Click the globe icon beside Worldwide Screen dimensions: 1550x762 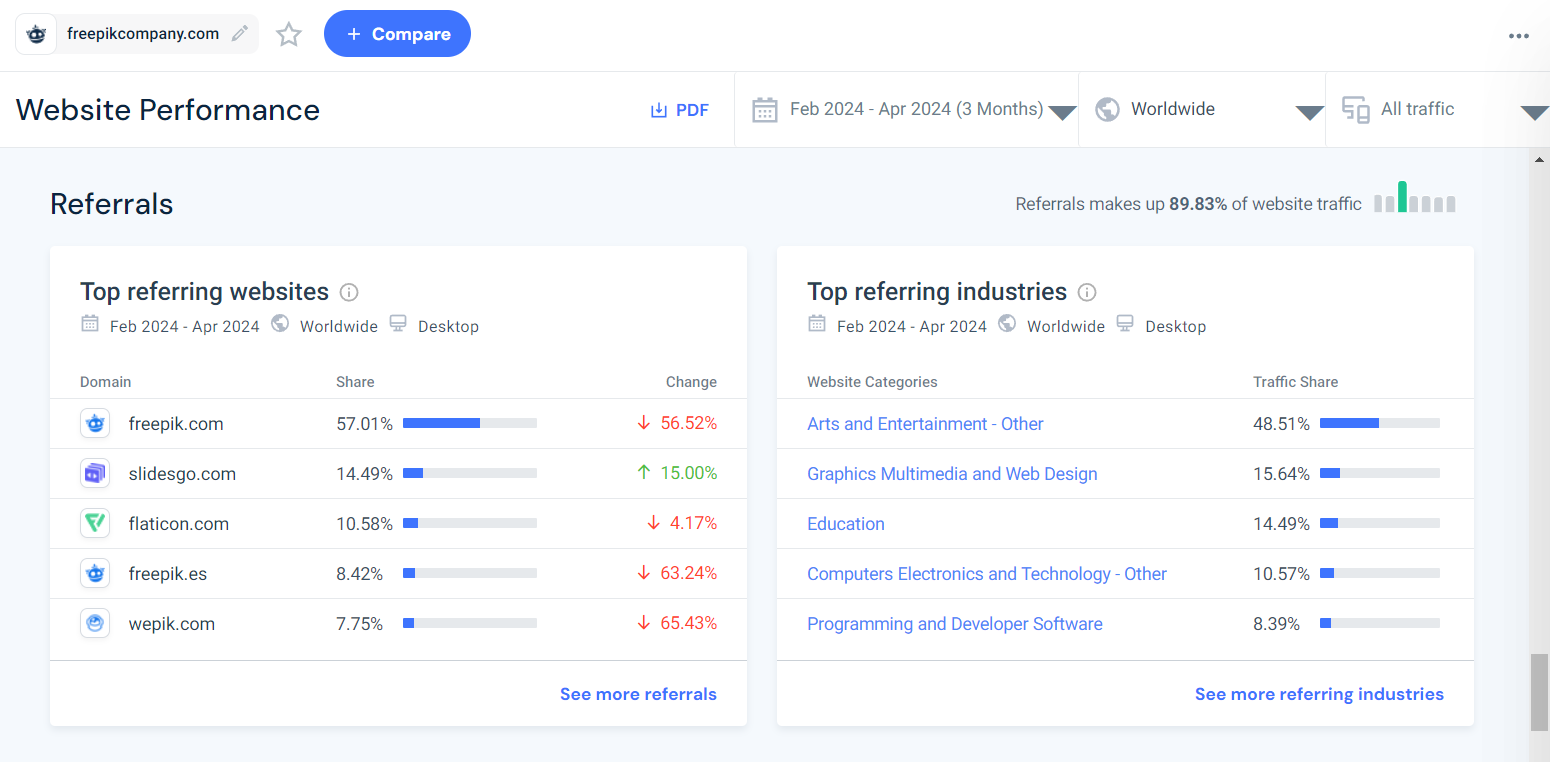click(1107, 109)
